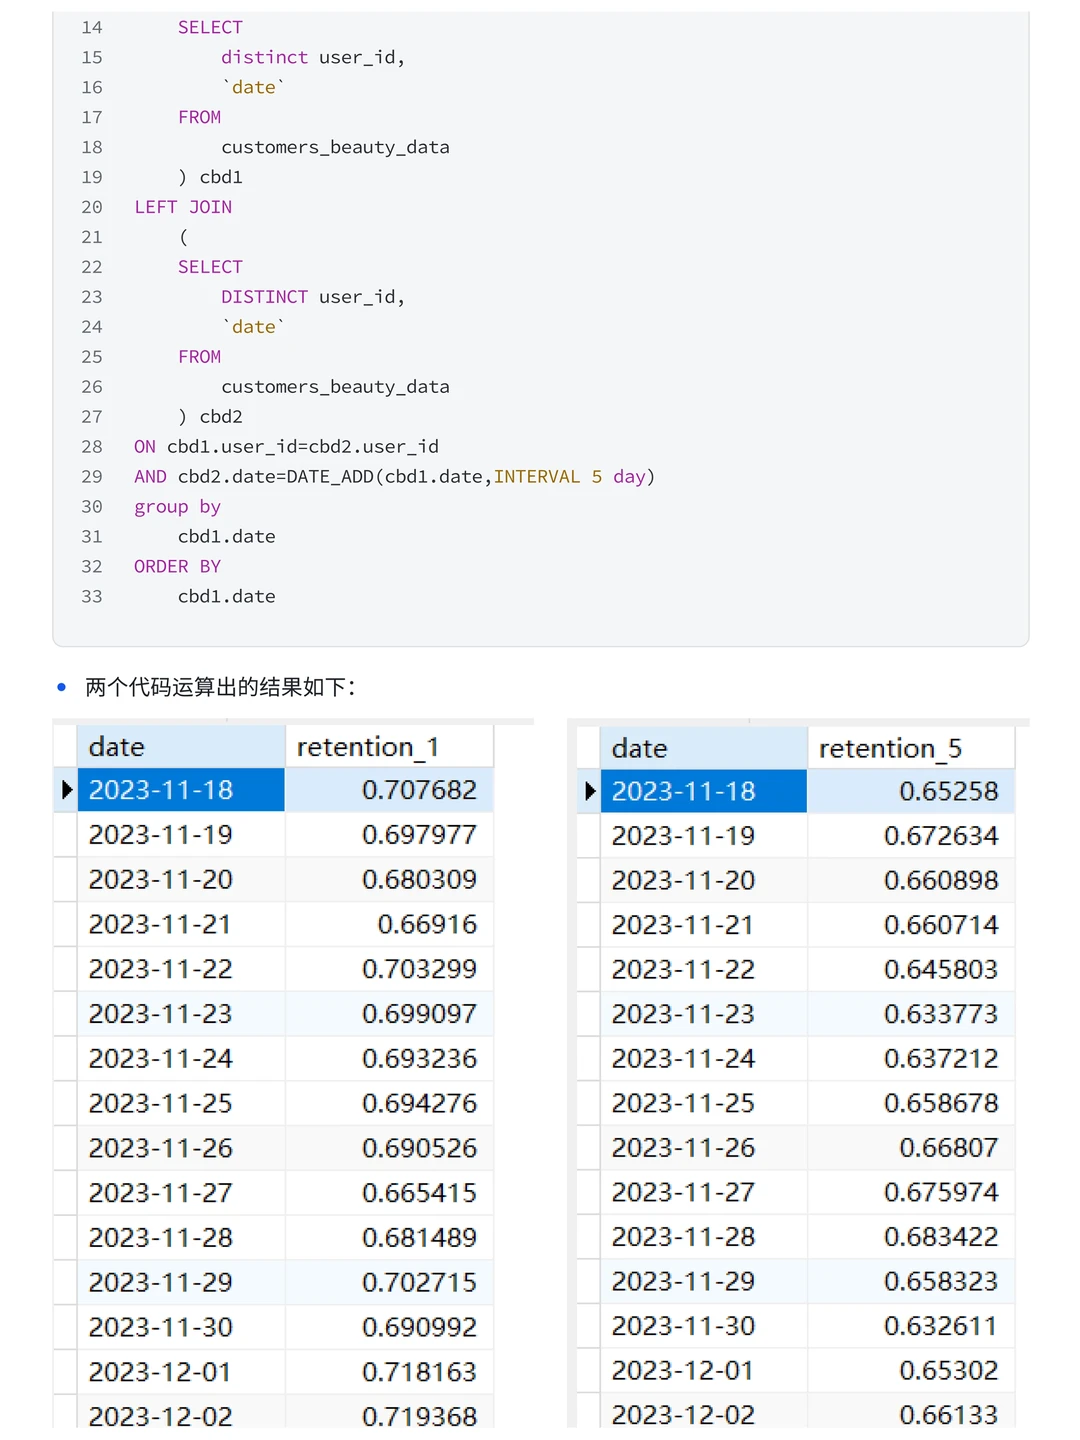
Task: Select 2023-11-21 in the retention_1 table
Action: [181, 924]
